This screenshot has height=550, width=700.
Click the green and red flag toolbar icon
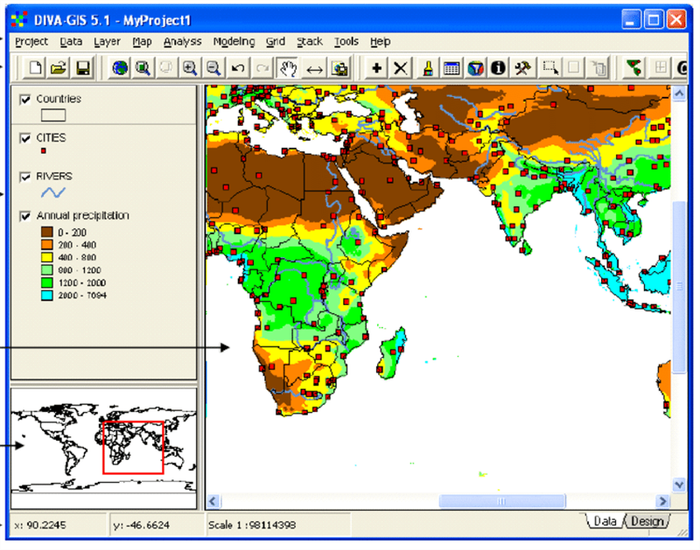click(x=634, y=68)
